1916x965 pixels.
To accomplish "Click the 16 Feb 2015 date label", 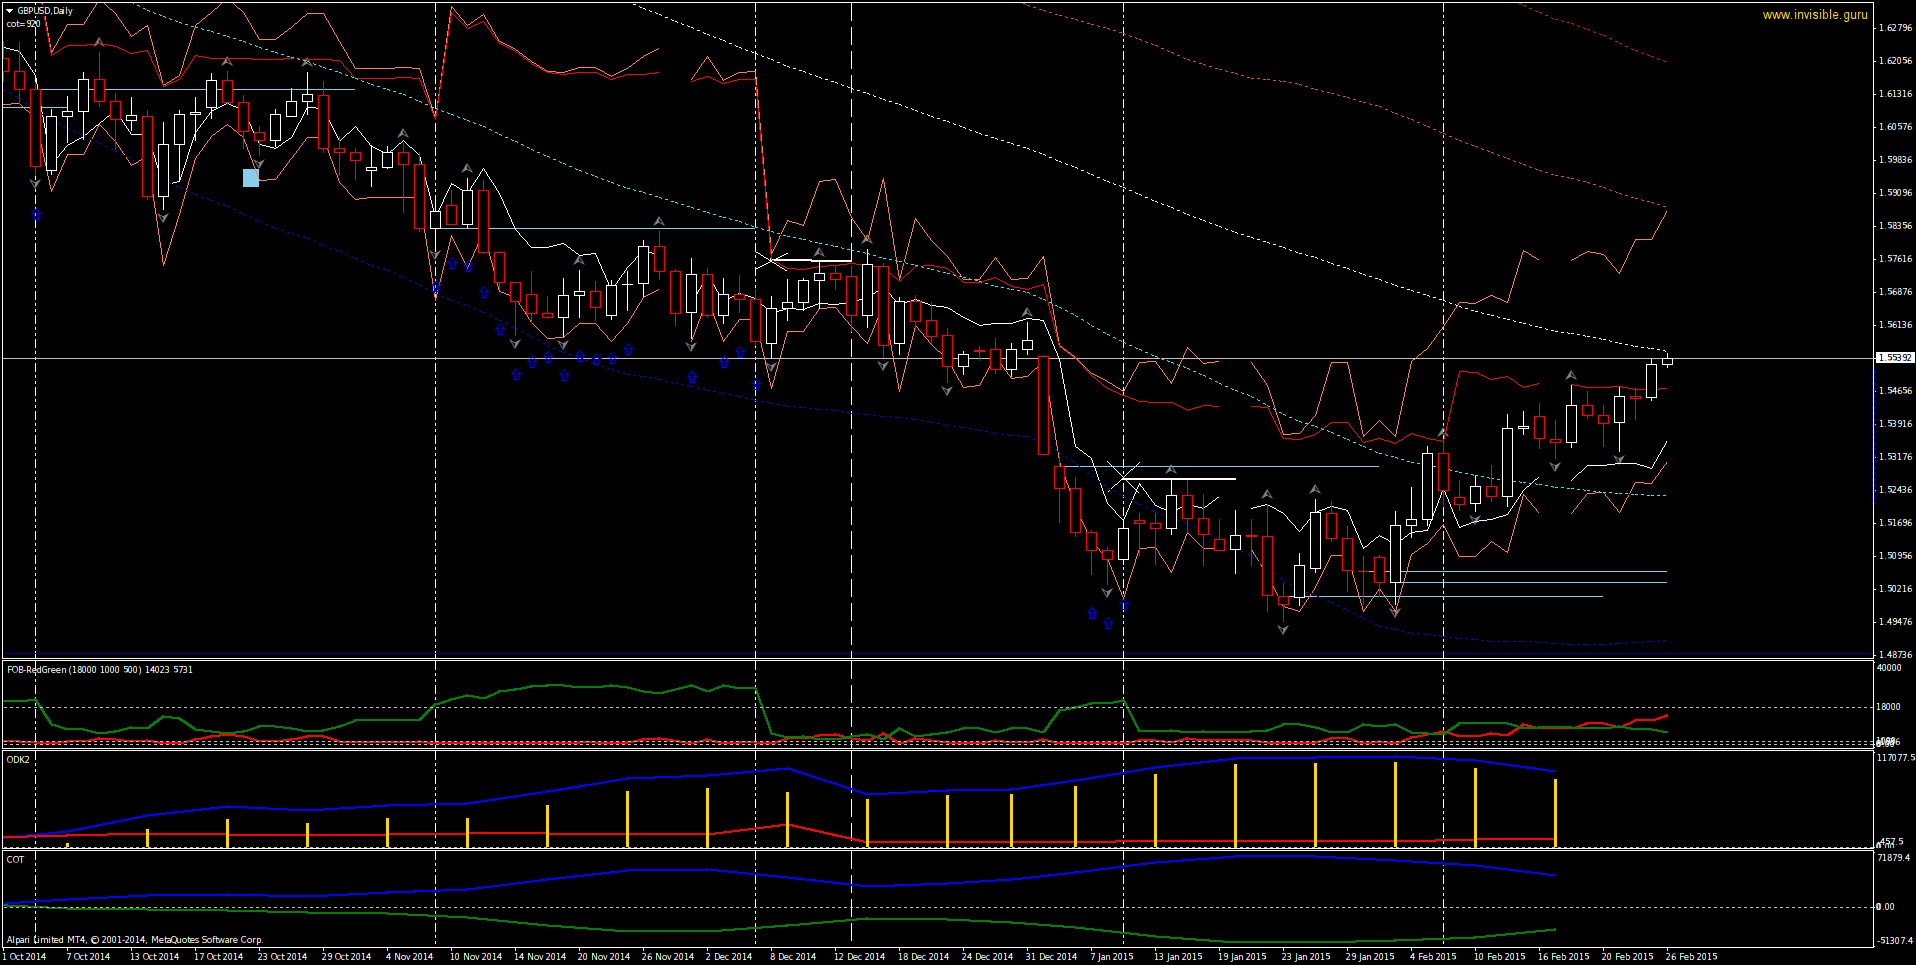I will click(1564, 957).
